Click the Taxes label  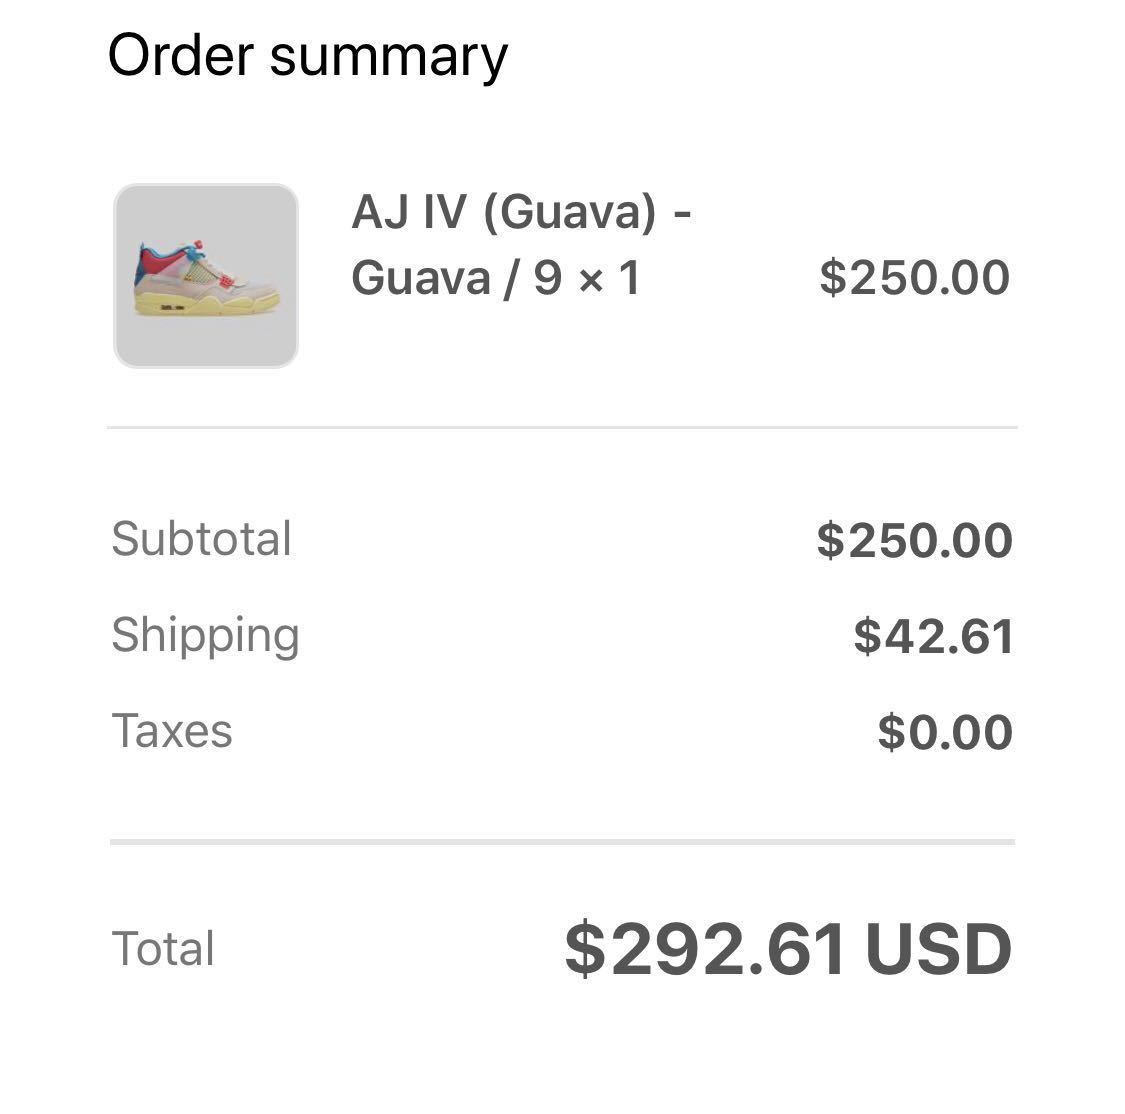(x=172, y=731)
